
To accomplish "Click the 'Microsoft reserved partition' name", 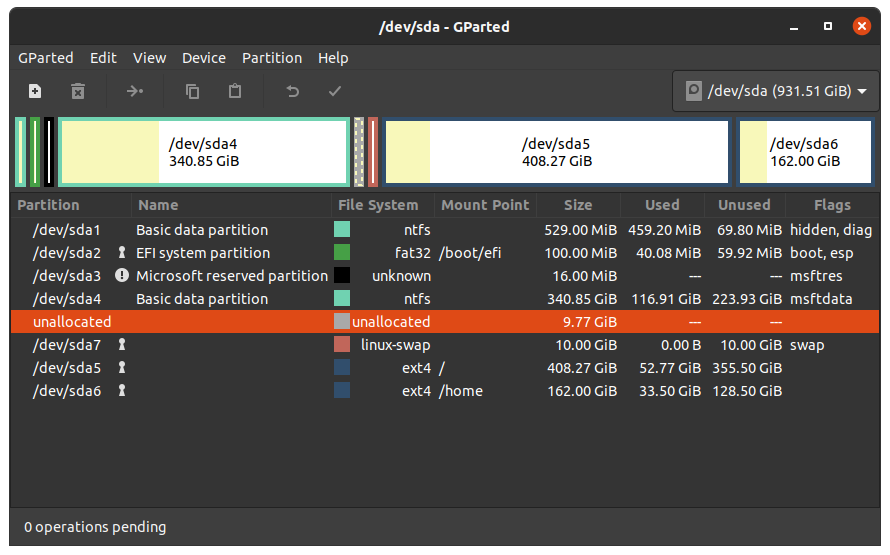I will [x=232, y=276].
